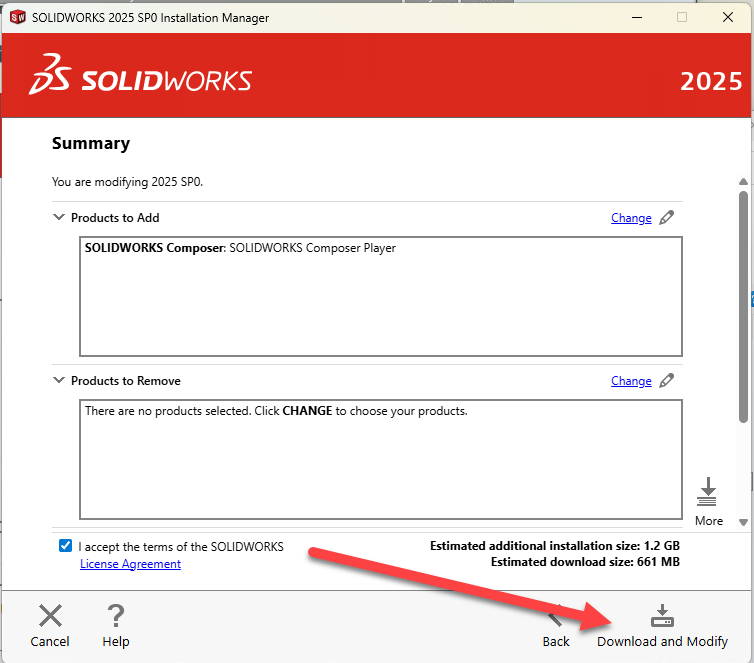Click the scrollbar up arrow
This screenshot has width=754, height=663.
743,182
